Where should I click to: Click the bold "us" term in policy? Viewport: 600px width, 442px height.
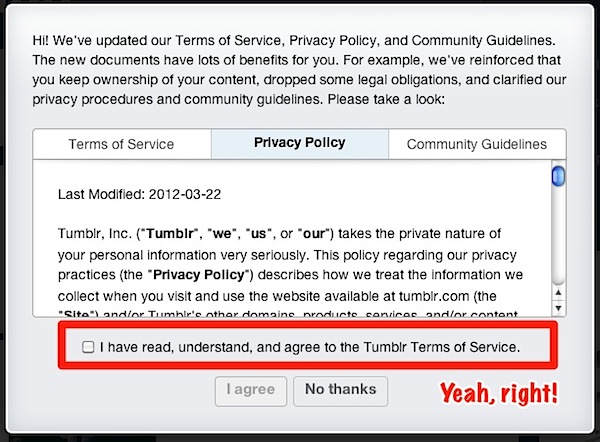point(258,233)
